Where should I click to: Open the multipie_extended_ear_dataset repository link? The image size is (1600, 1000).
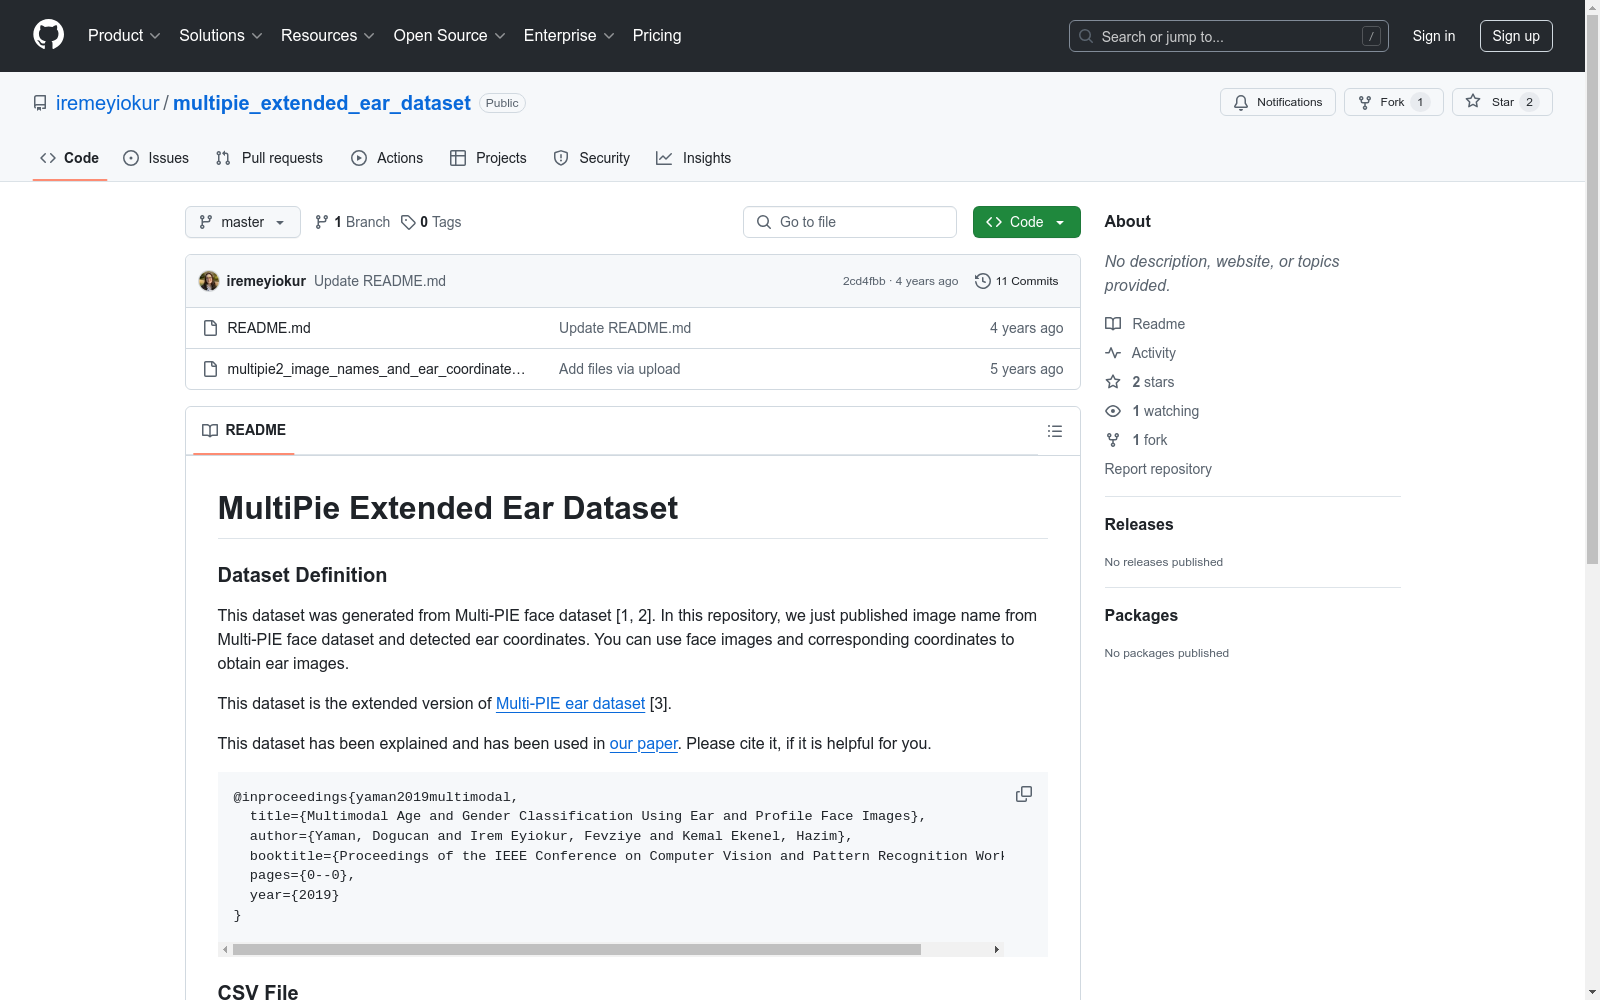pos(321,103)
